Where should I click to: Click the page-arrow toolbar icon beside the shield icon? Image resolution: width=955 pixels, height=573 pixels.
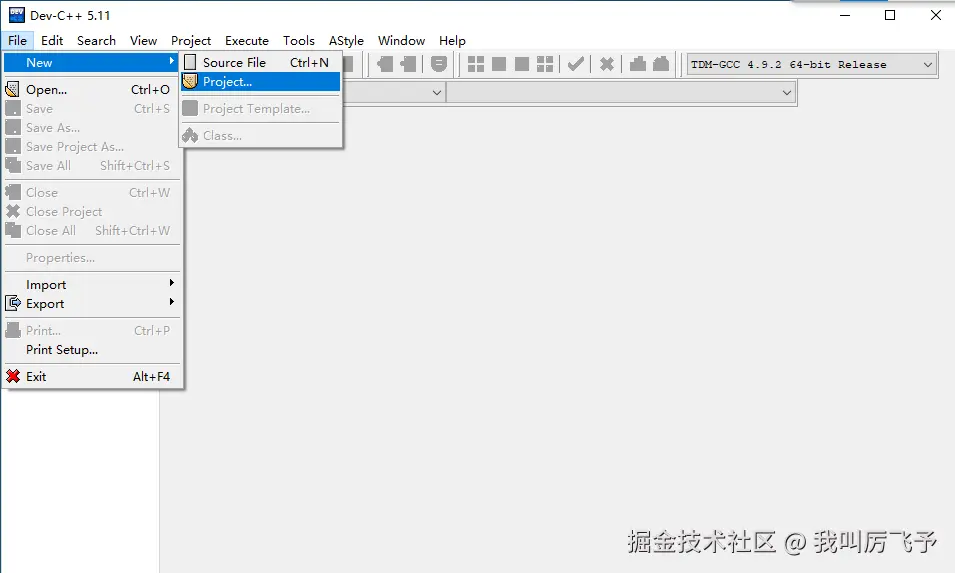tap(408, 64)
